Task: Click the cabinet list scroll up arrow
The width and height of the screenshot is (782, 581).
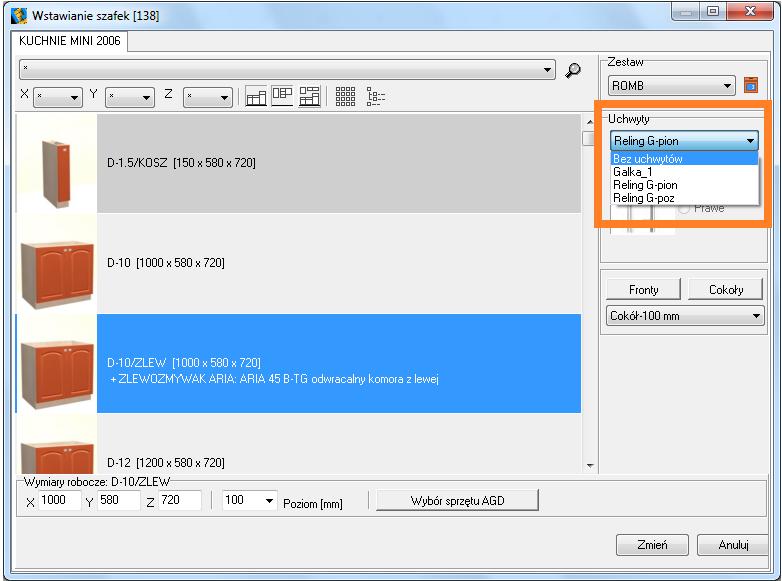Action: [x=589, y=122]
